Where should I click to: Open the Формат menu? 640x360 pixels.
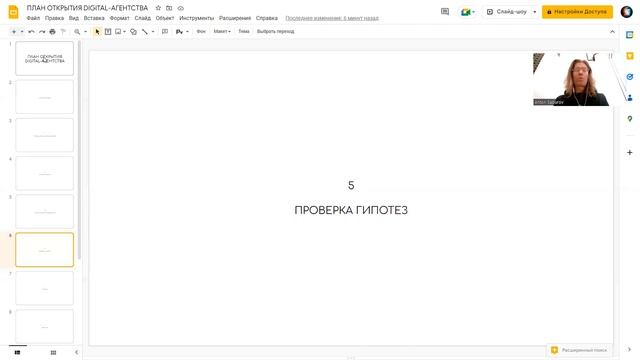pos(120,18)
